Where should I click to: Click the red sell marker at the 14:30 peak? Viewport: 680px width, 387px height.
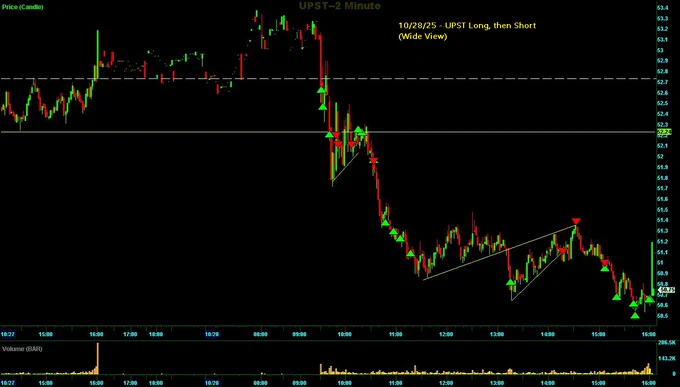tap(576, 221)
